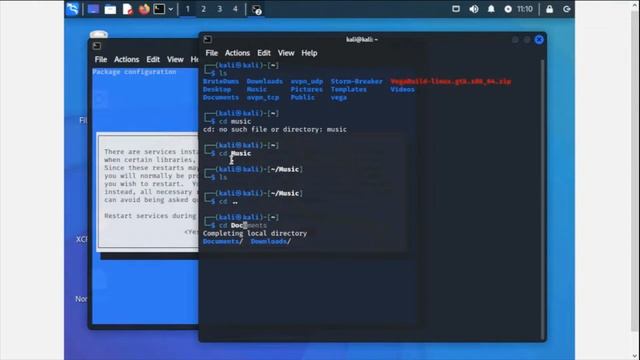The width and height of the screenshot is (640, 360).
Task: Open File menu in front terminal
Action: (x=211, y=53)
